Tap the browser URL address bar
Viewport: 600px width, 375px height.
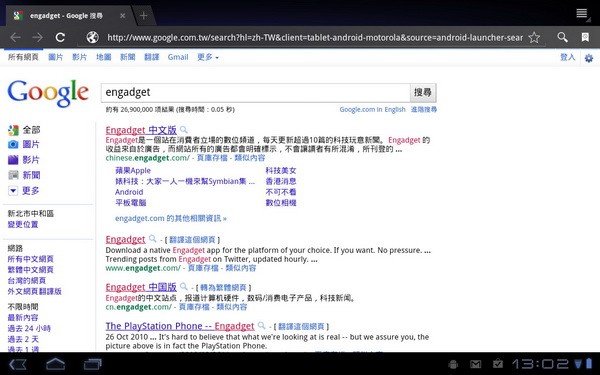coord(314,38)
